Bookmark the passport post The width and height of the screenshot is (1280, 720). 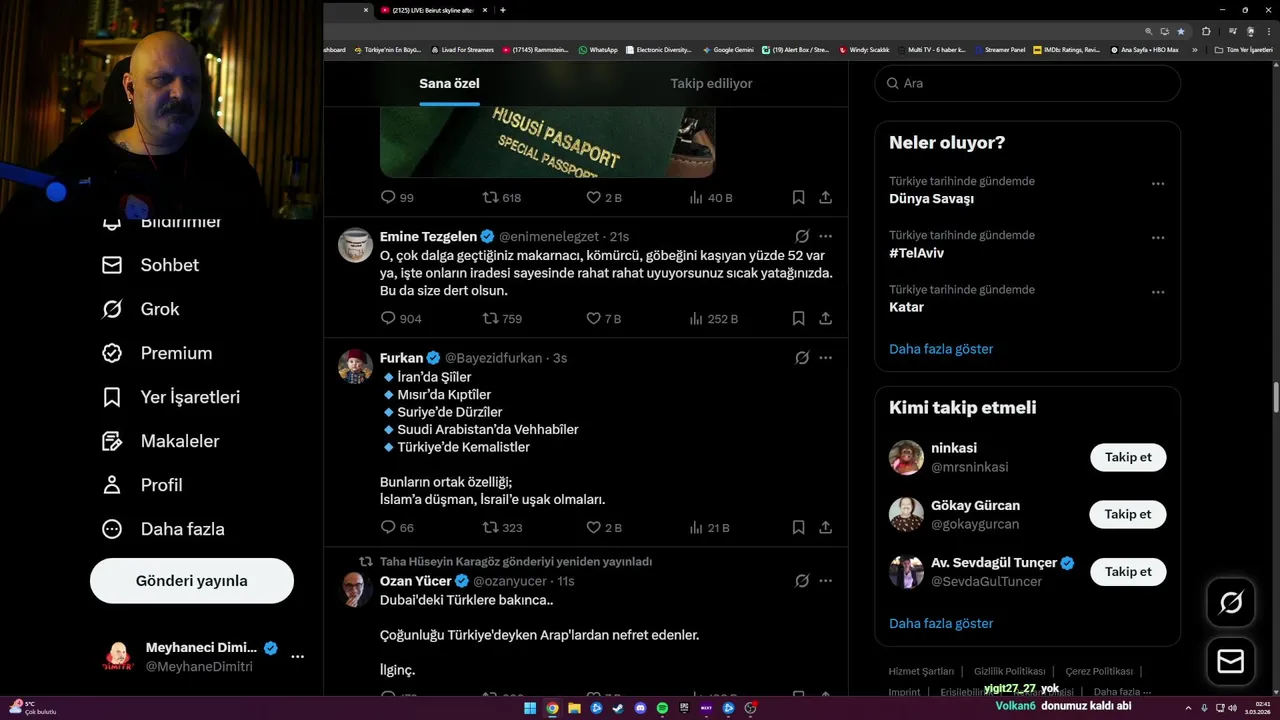[798, 198]
